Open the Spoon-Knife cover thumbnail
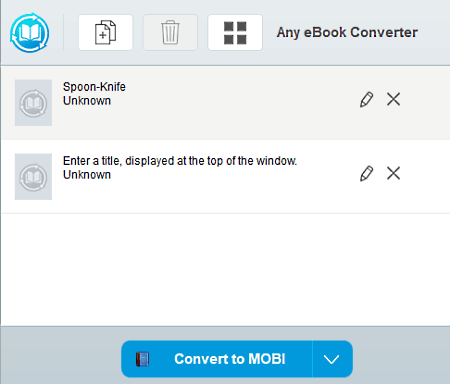 (33, 103)
